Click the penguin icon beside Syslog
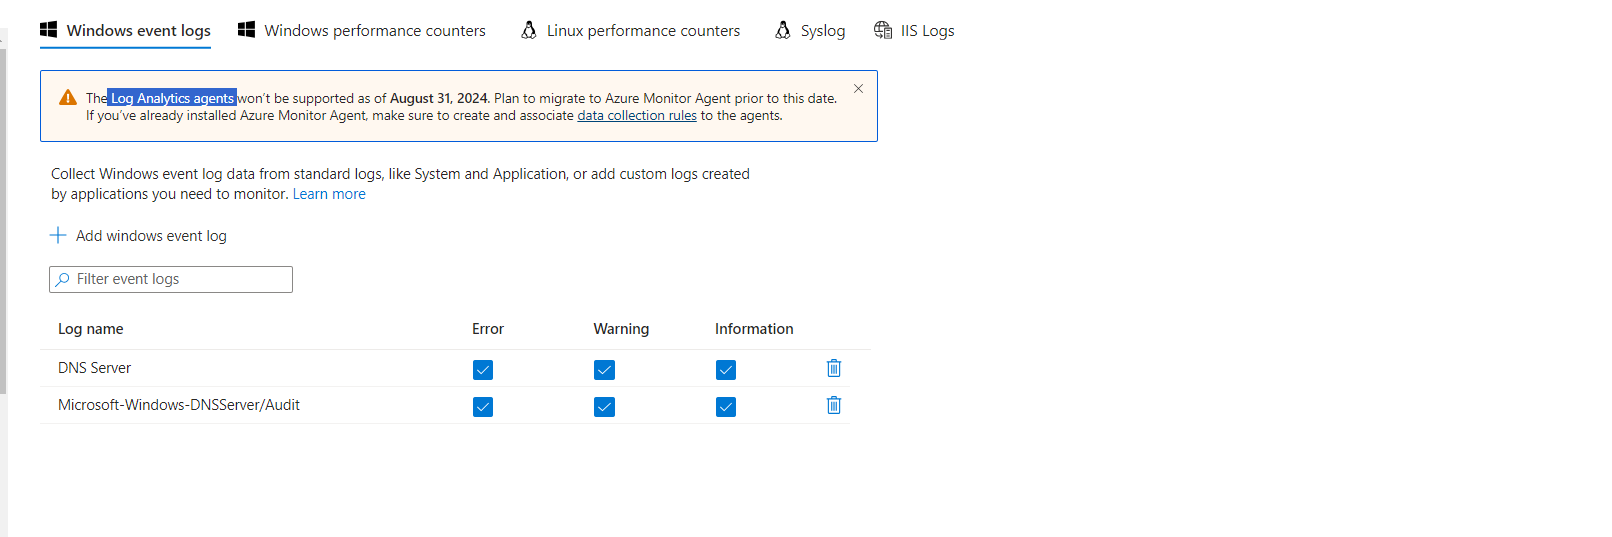 pos(783,30)
